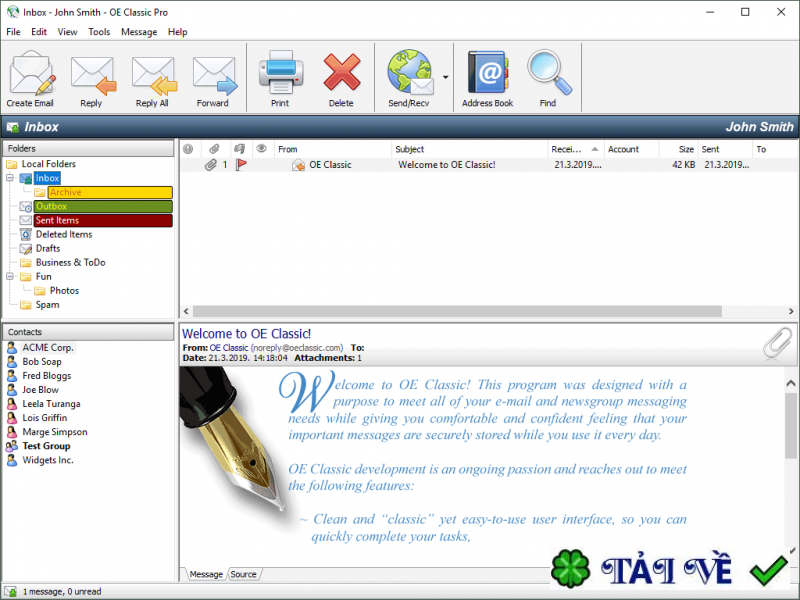The width and height of the screenshot is (800, 600).
Task: Select the Business & ToDo folder
Action: pyautogui.click(x=70, y=262)
